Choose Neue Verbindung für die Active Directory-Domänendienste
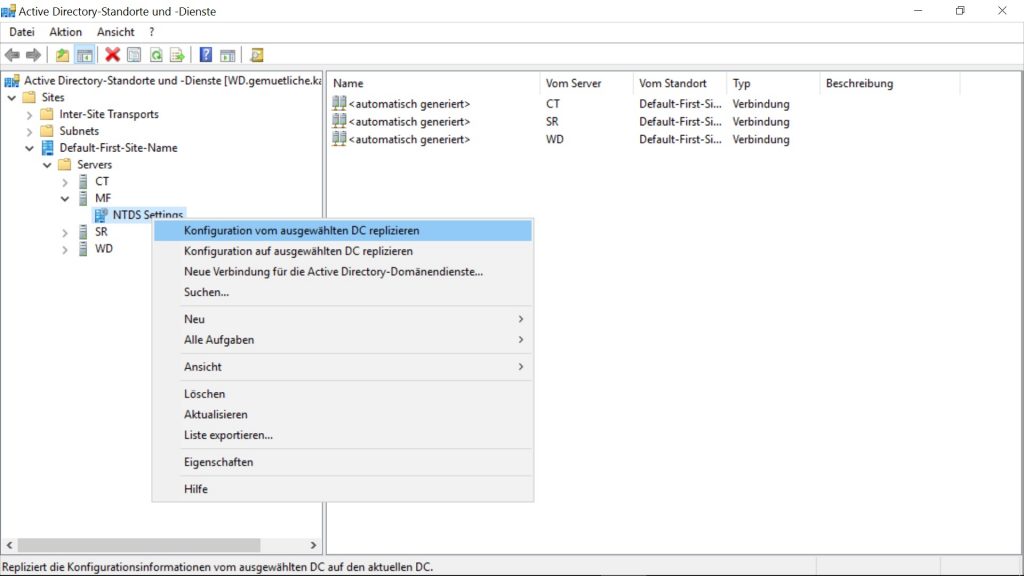 click(343, 272)
